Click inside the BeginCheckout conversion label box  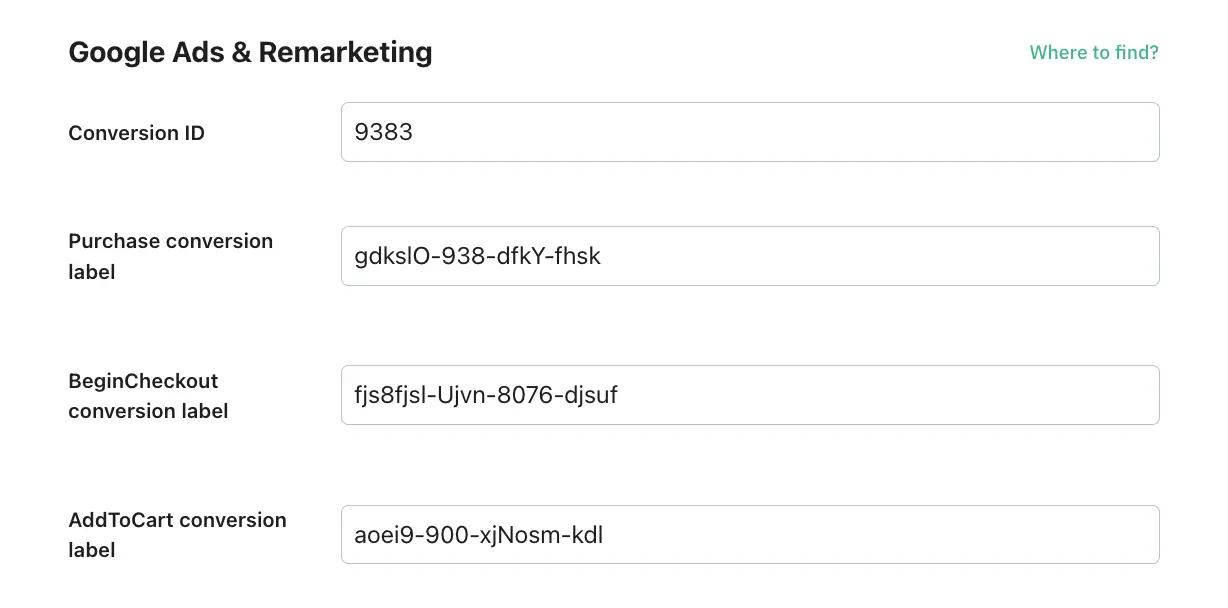(x=750, y=394)
